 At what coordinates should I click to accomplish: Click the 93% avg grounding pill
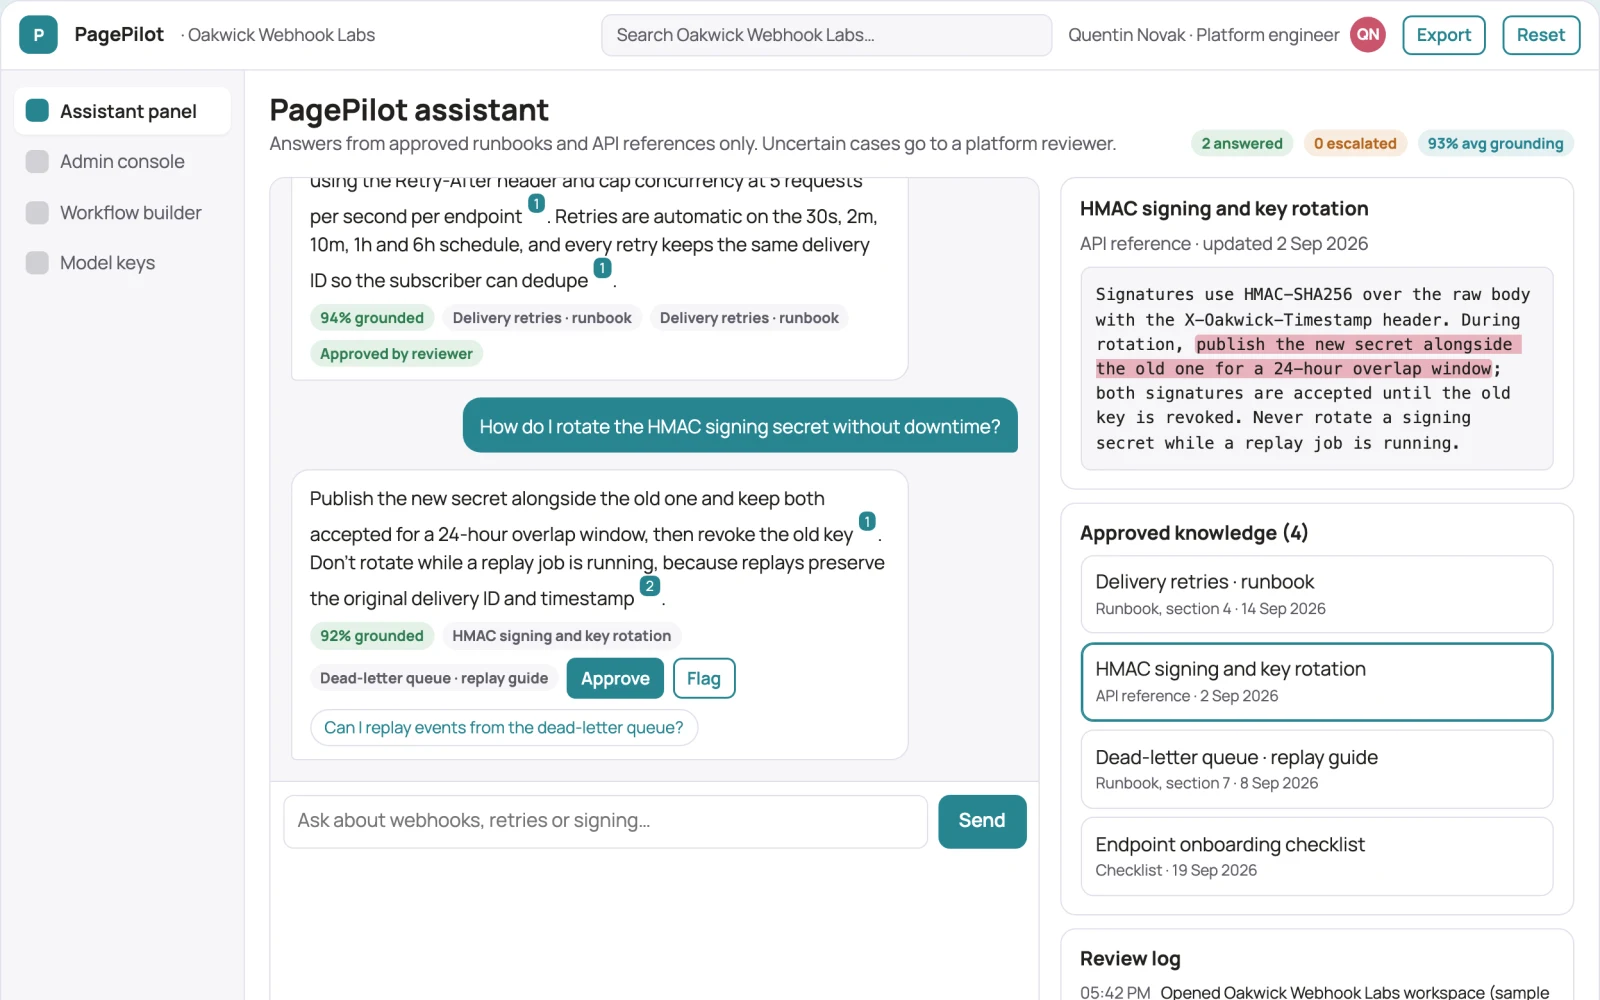point(1495,144)
